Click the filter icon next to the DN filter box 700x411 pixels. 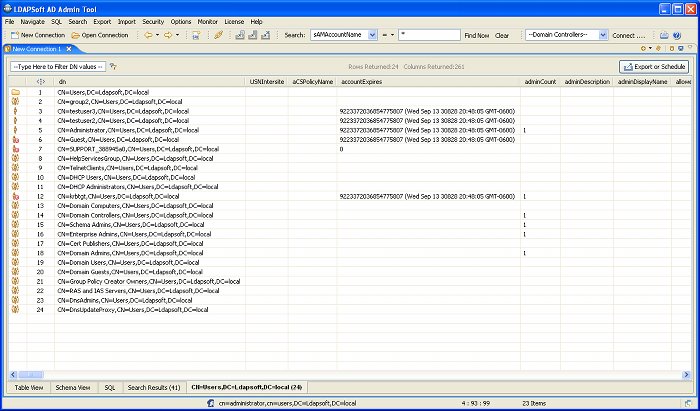pos(114,66)
